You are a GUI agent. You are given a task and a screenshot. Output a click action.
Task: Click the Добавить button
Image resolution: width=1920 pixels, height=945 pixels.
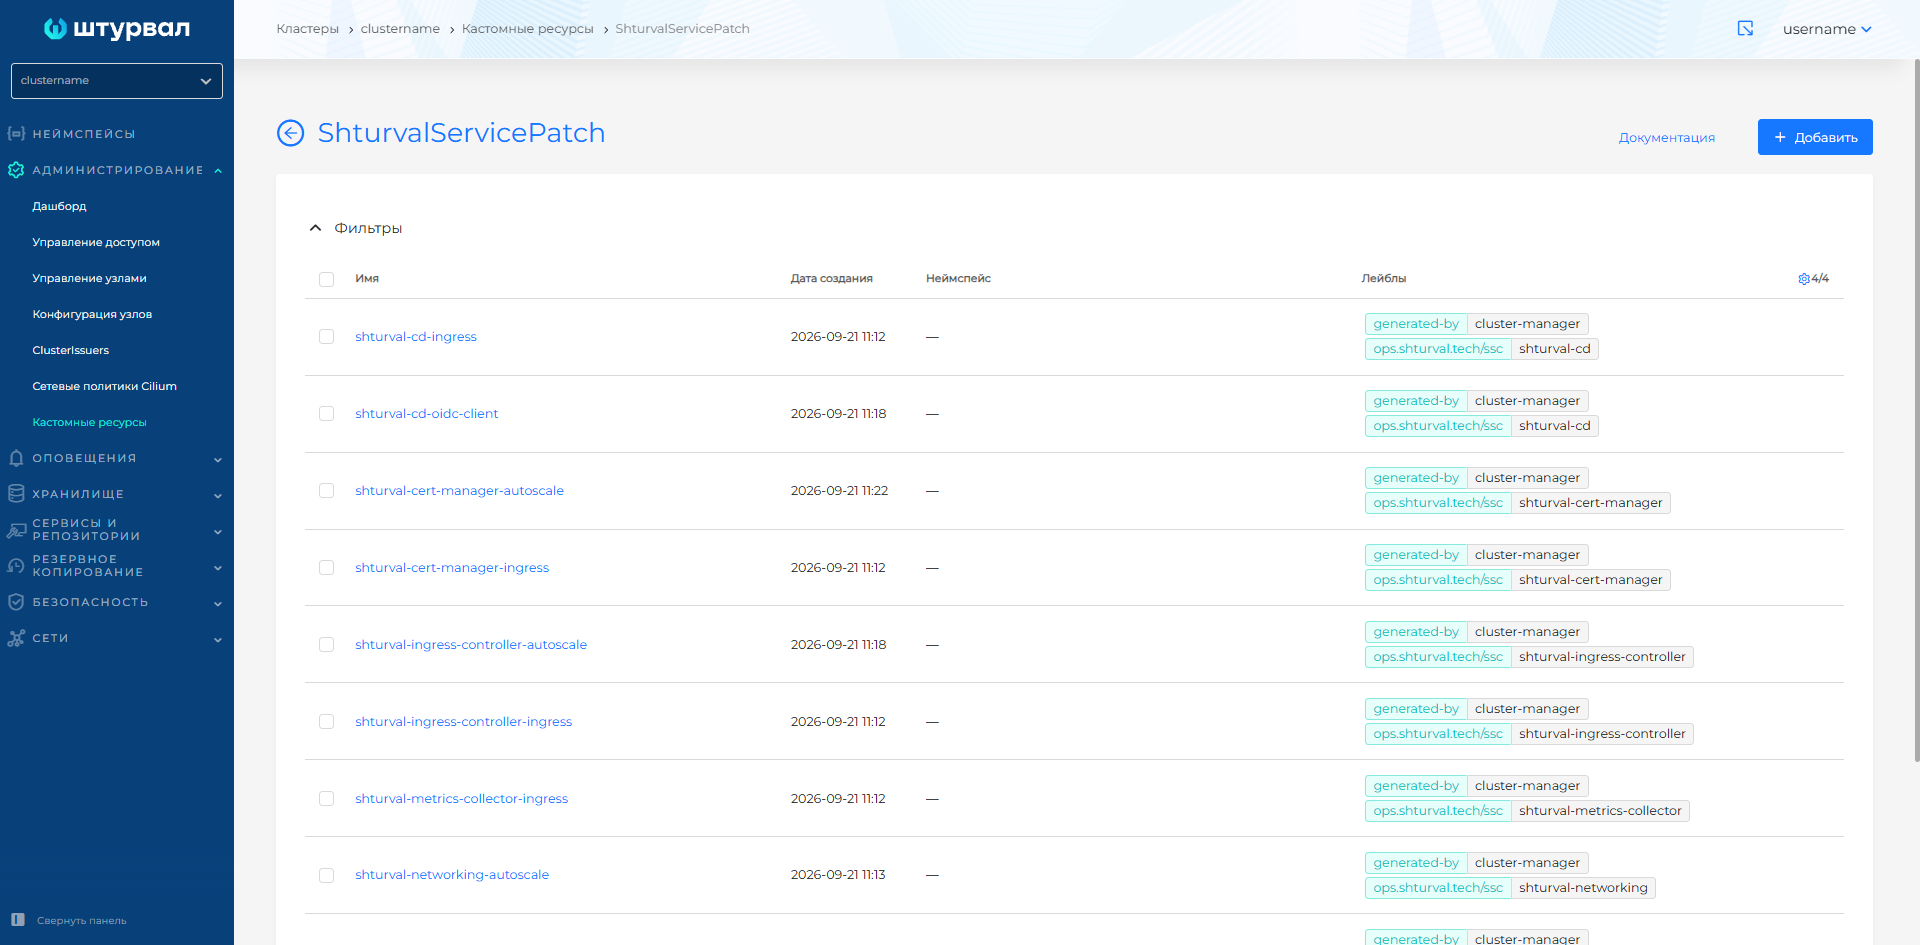coord(1815,137)
